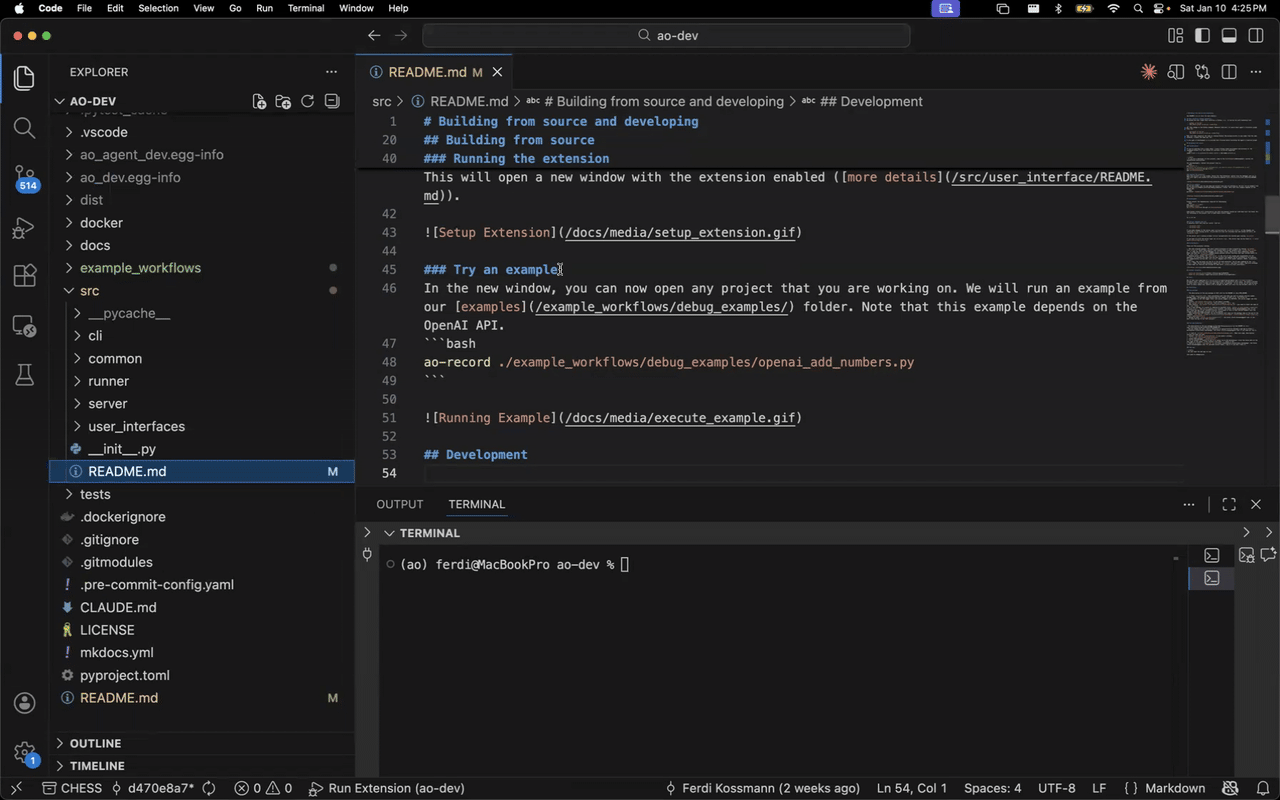Refresh the explorer file tree
This screenshot has height=800, width=1280.
point(308,101)
